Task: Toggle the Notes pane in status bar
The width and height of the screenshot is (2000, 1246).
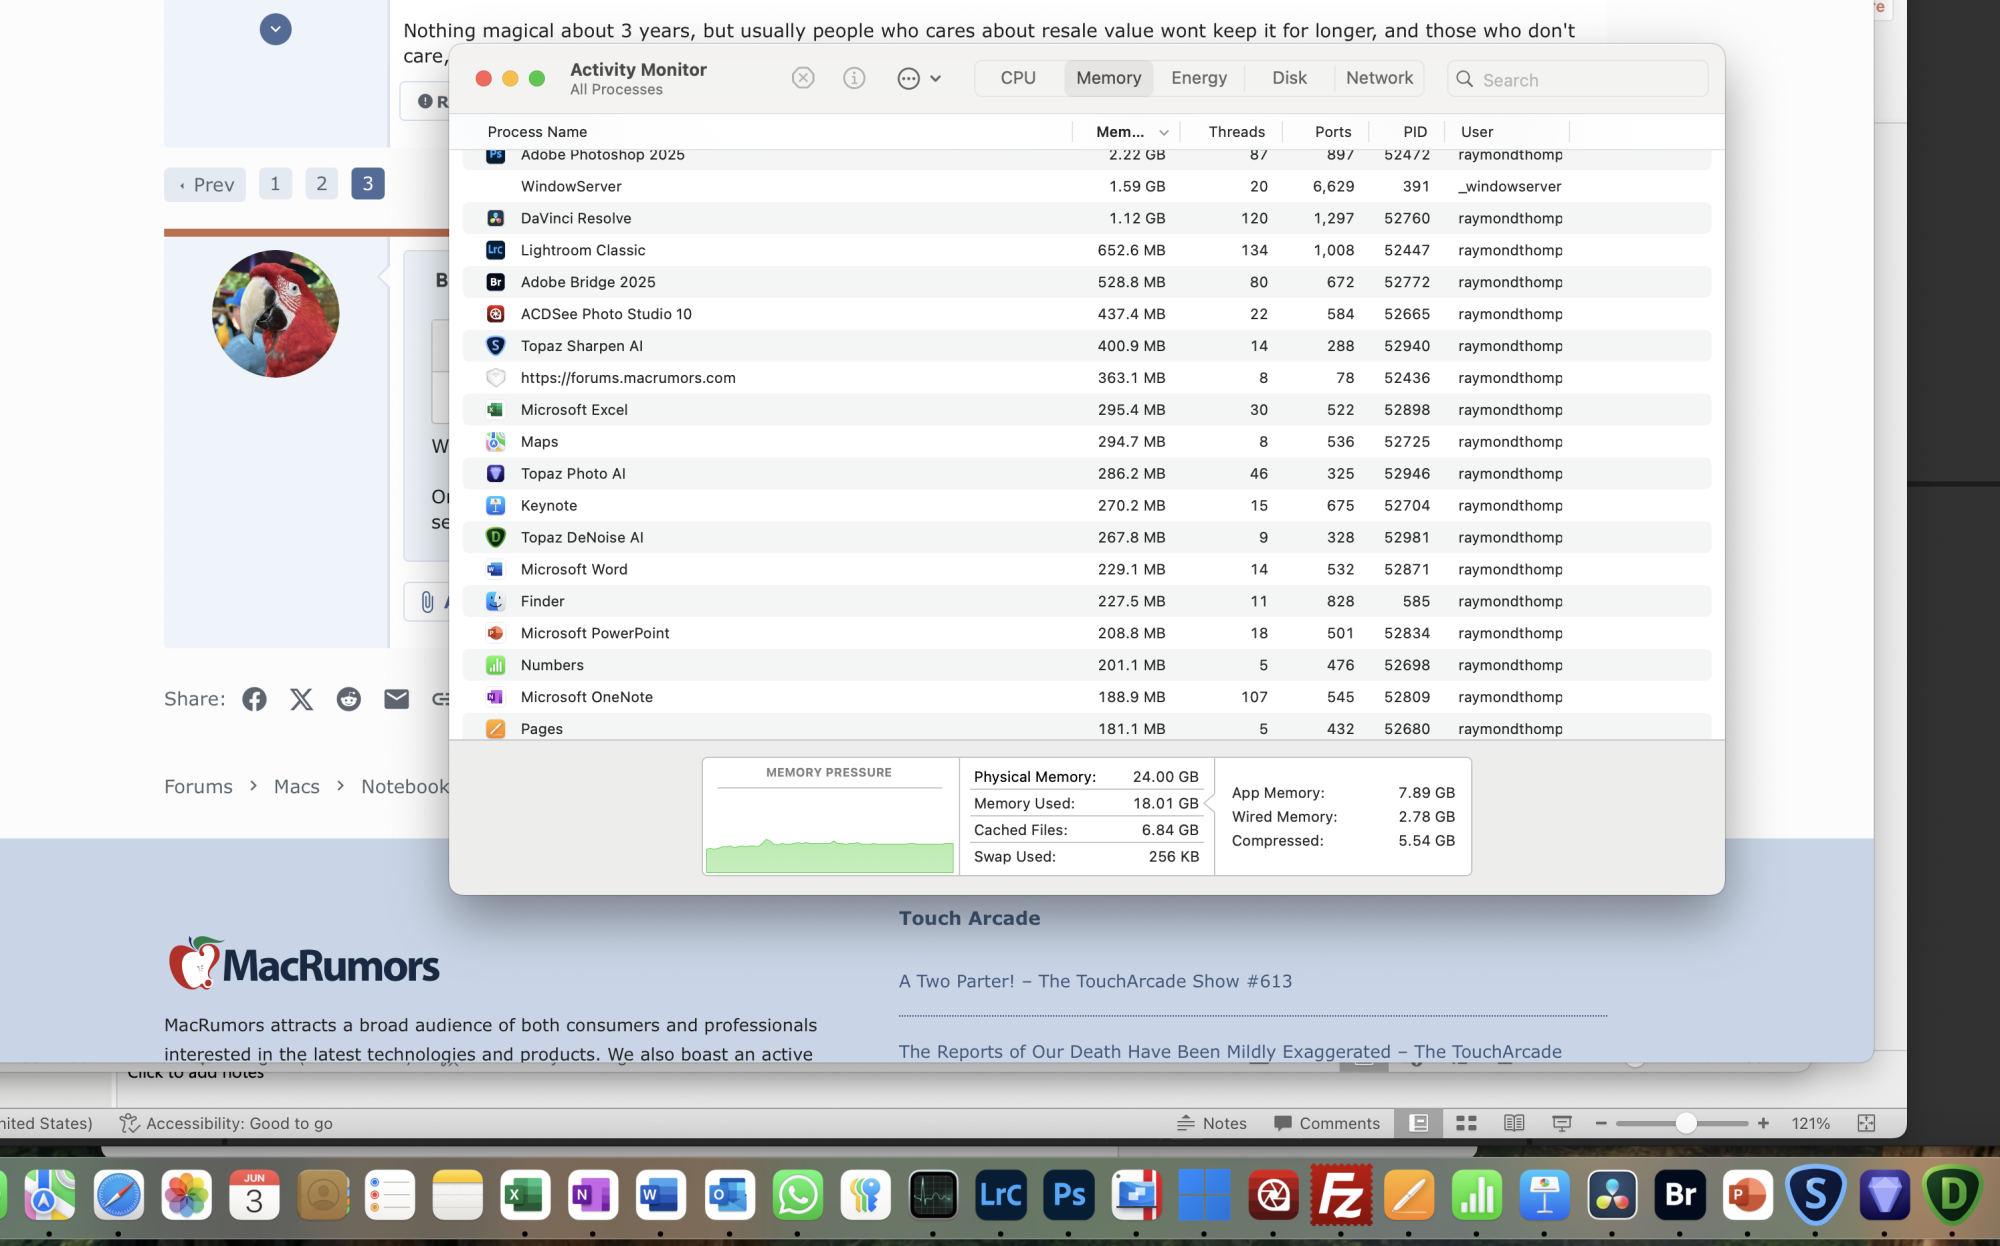Action: point(1212,1123)
